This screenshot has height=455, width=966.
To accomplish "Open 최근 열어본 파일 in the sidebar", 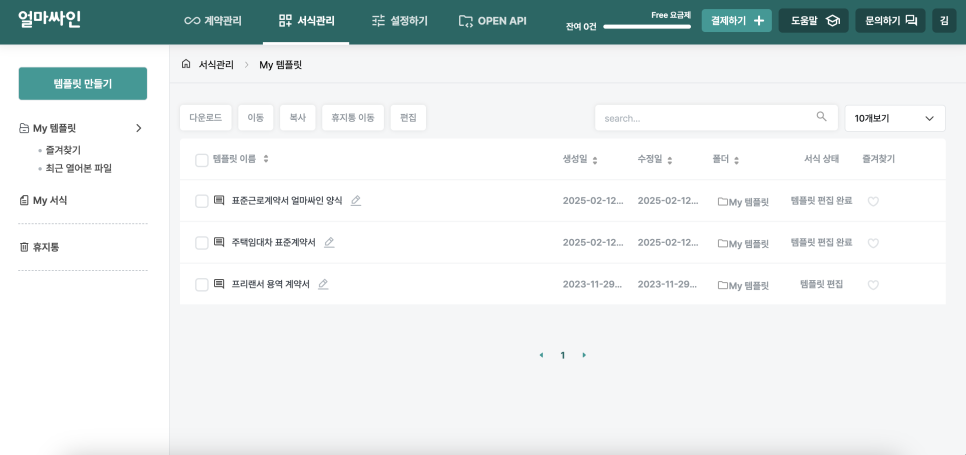I will (x=78, y=168).
